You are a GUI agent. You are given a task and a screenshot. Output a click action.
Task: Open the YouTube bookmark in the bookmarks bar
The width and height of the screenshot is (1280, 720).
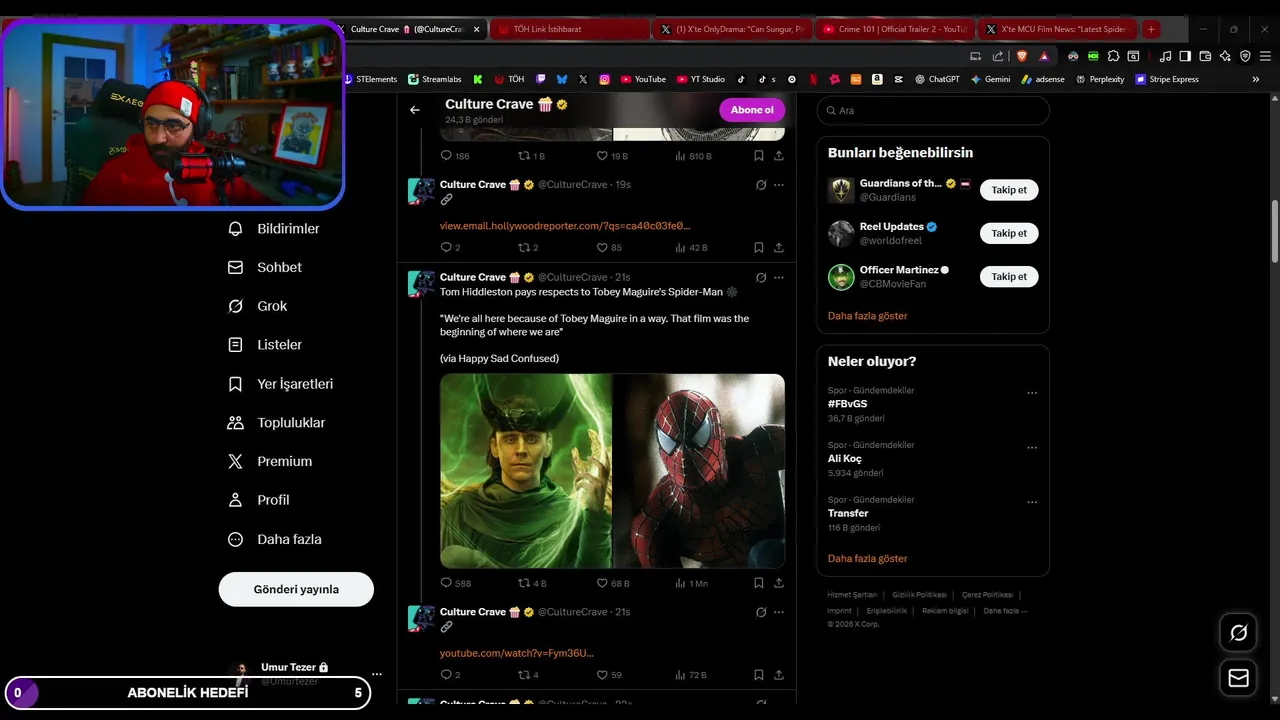point(643,79)
